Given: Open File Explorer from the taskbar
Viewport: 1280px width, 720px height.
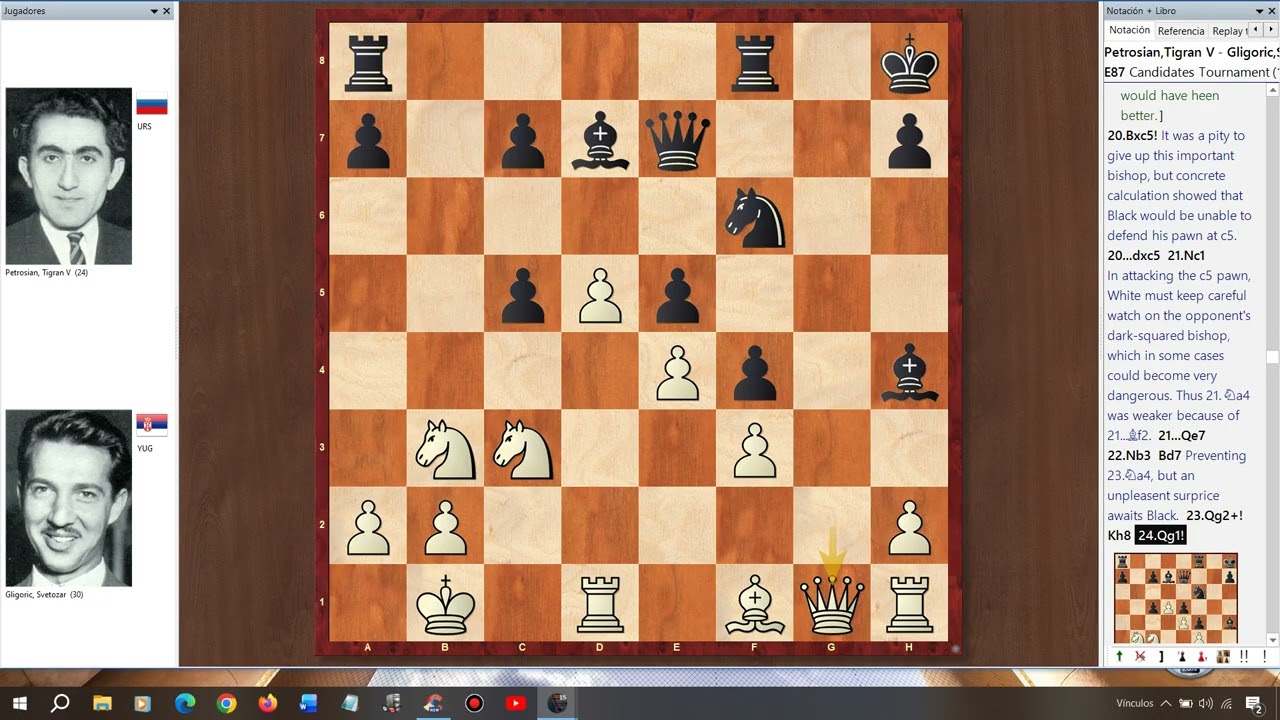Looking at the screenshot, I should pyautogui.click(x=102, y=703).
